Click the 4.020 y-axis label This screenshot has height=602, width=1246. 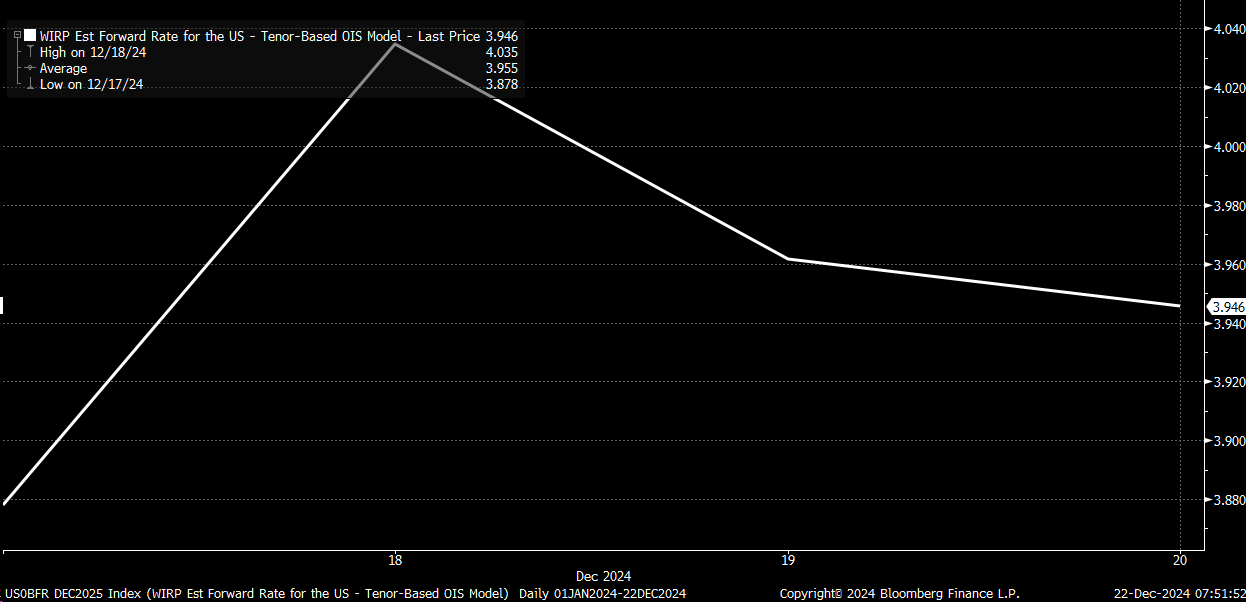(1230, 88)
